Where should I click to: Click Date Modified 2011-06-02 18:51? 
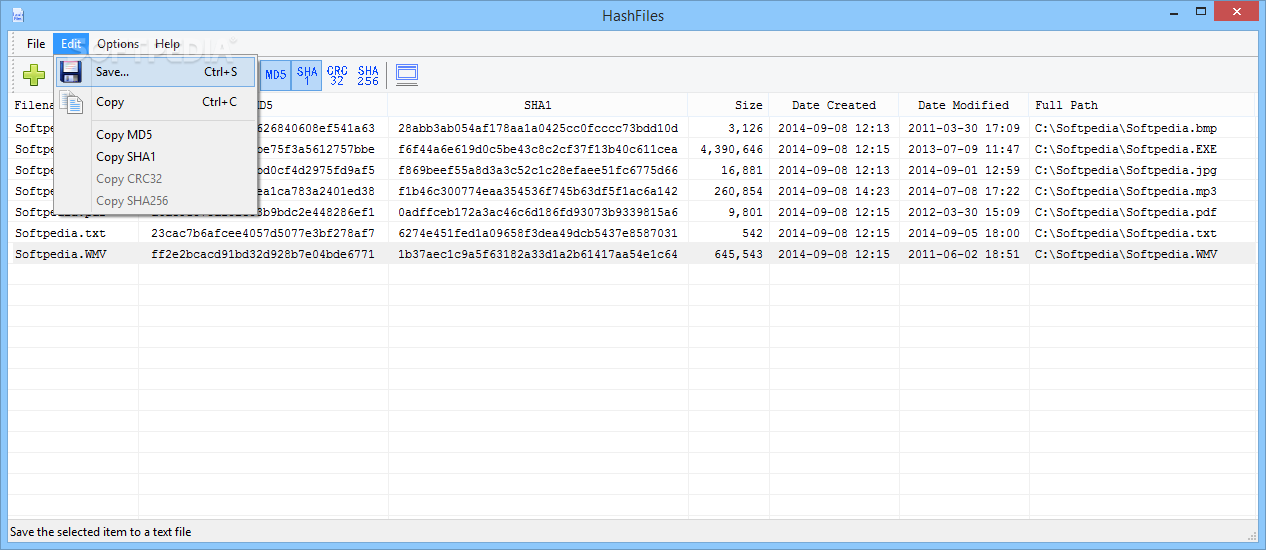(964, 254)
